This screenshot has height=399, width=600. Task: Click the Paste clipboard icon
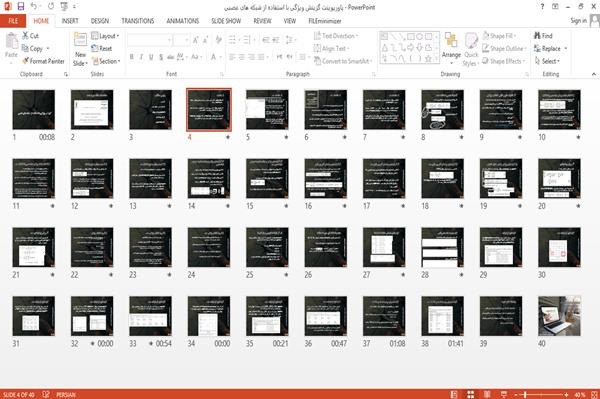click(x=11, y=41)
